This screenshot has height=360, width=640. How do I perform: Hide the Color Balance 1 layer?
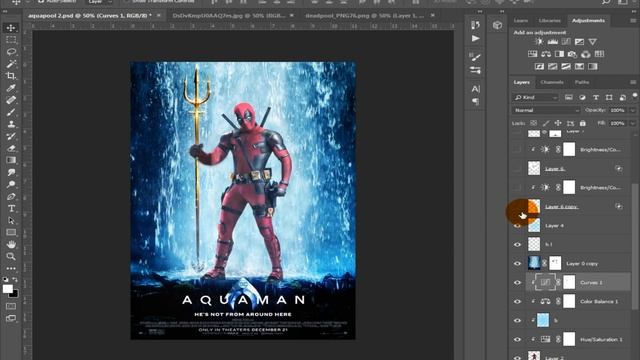tap(518, 301)
